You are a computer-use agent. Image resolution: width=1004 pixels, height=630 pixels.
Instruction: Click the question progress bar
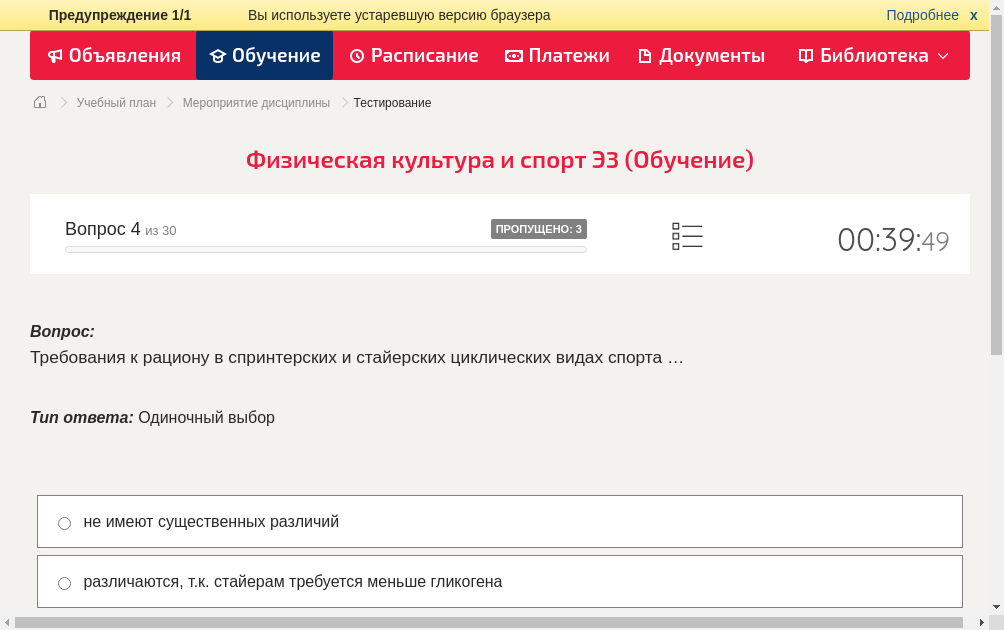(325, 249)
